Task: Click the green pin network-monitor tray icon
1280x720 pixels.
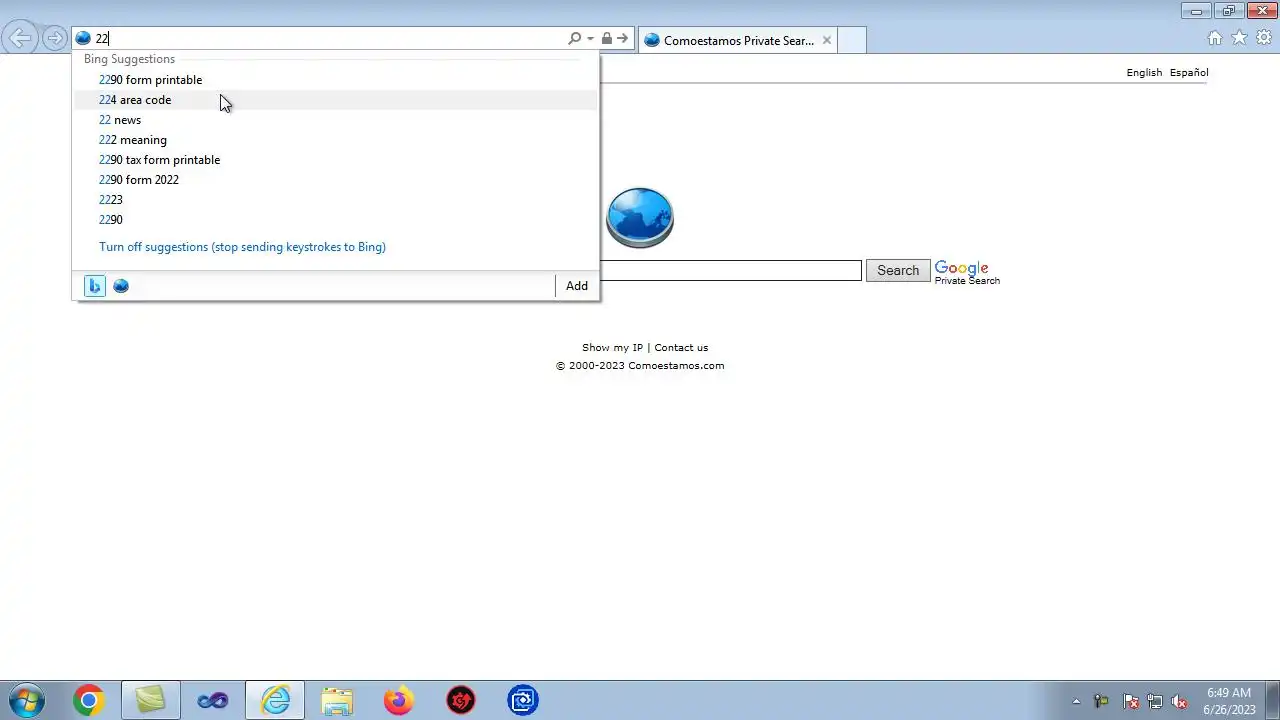Action: point(1102,701)
